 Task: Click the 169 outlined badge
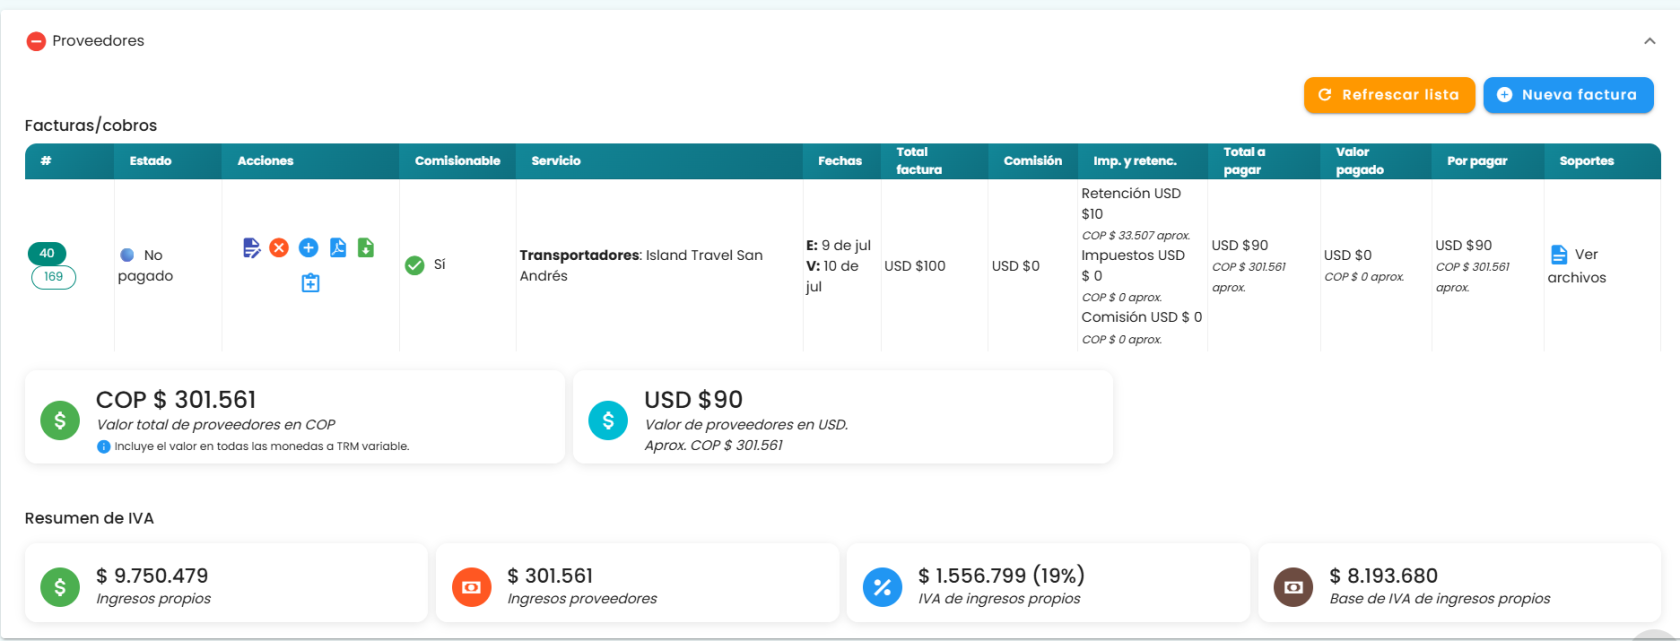coord(54,277)
